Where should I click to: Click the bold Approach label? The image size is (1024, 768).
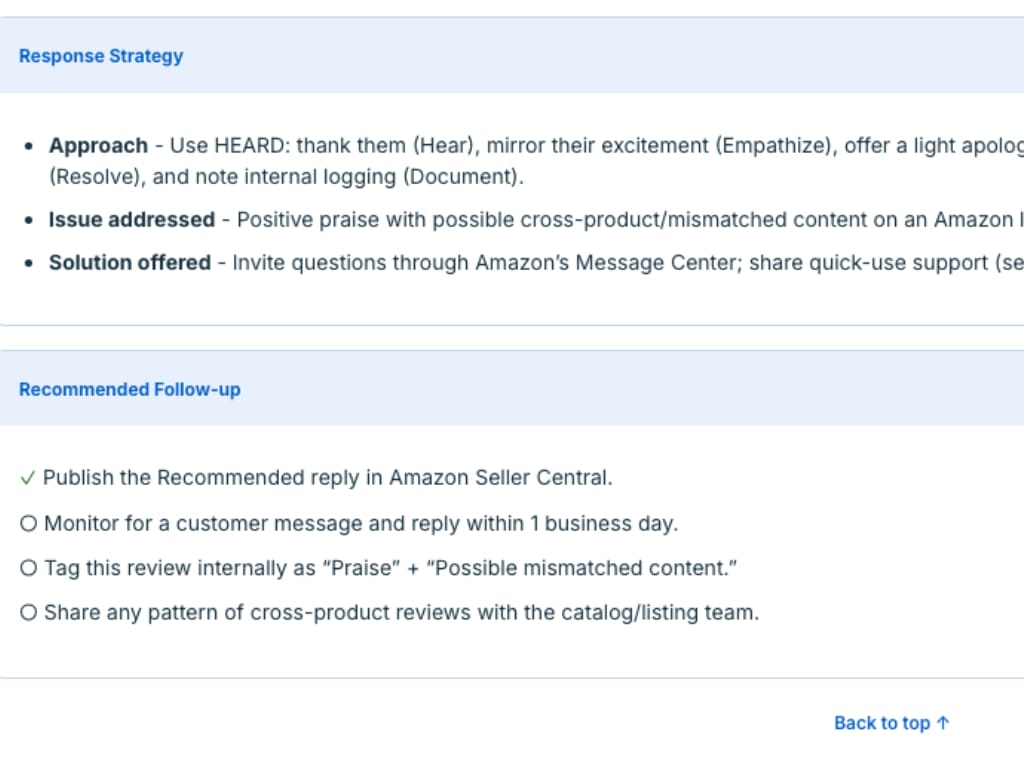point(98,146)
